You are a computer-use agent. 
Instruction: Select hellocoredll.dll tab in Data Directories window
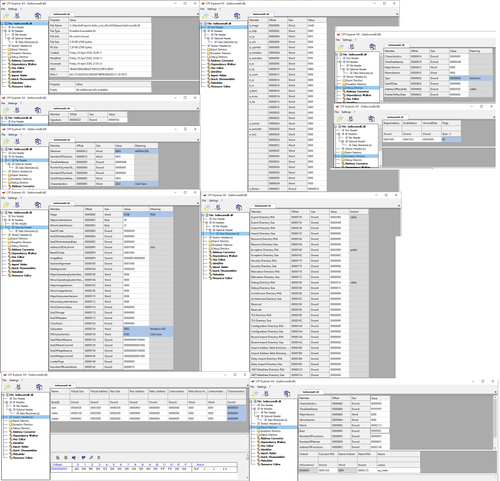click(263, 206)
